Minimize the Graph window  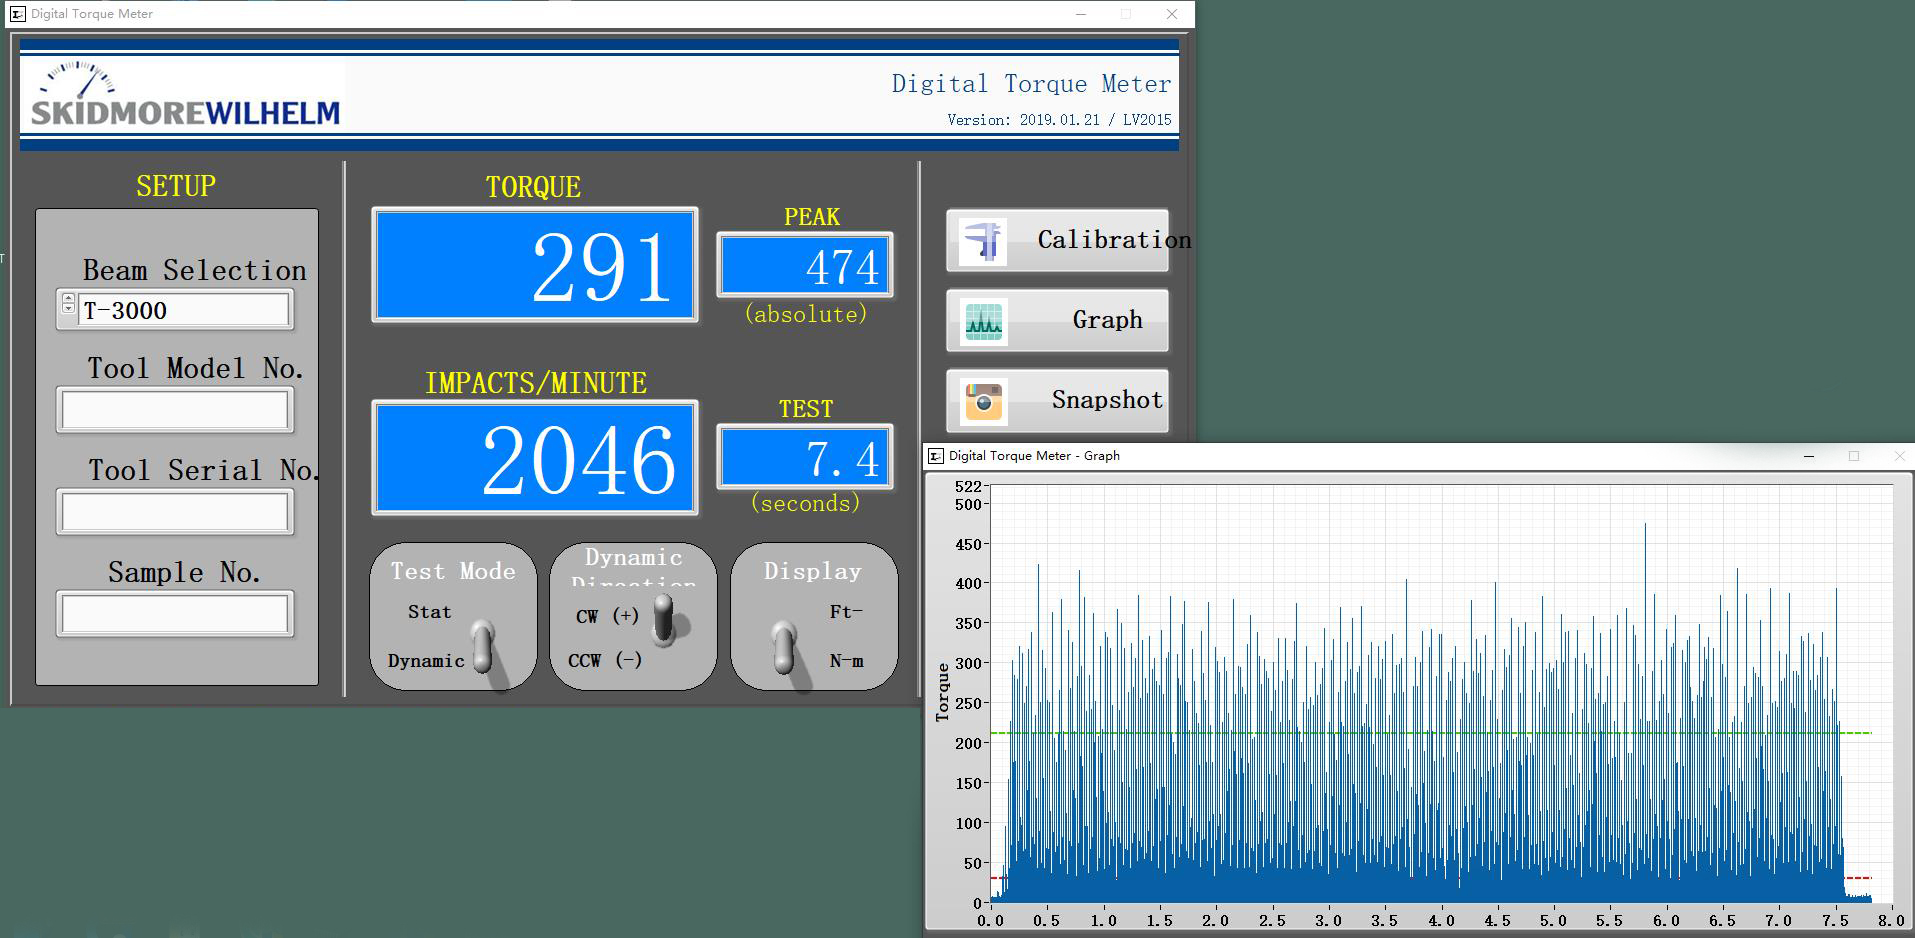(x=1808, y=456)
